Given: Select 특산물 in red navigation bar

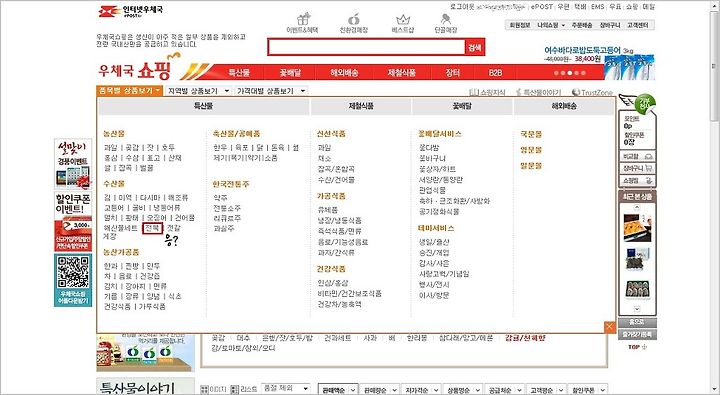Looking at the screenshot, I should (x=239, y=73).
